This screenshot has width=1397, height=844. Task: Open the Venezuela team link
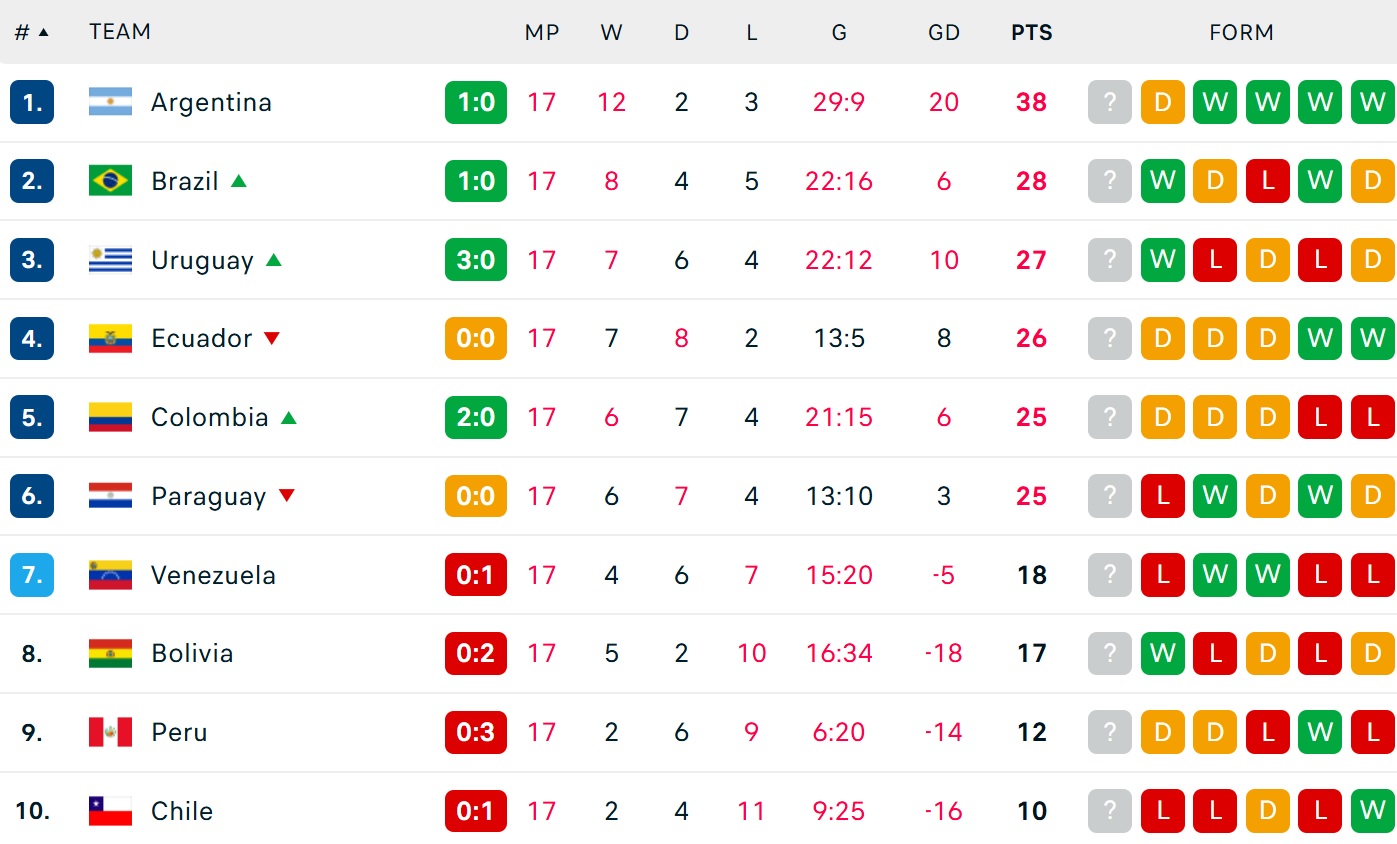point(213,575)
